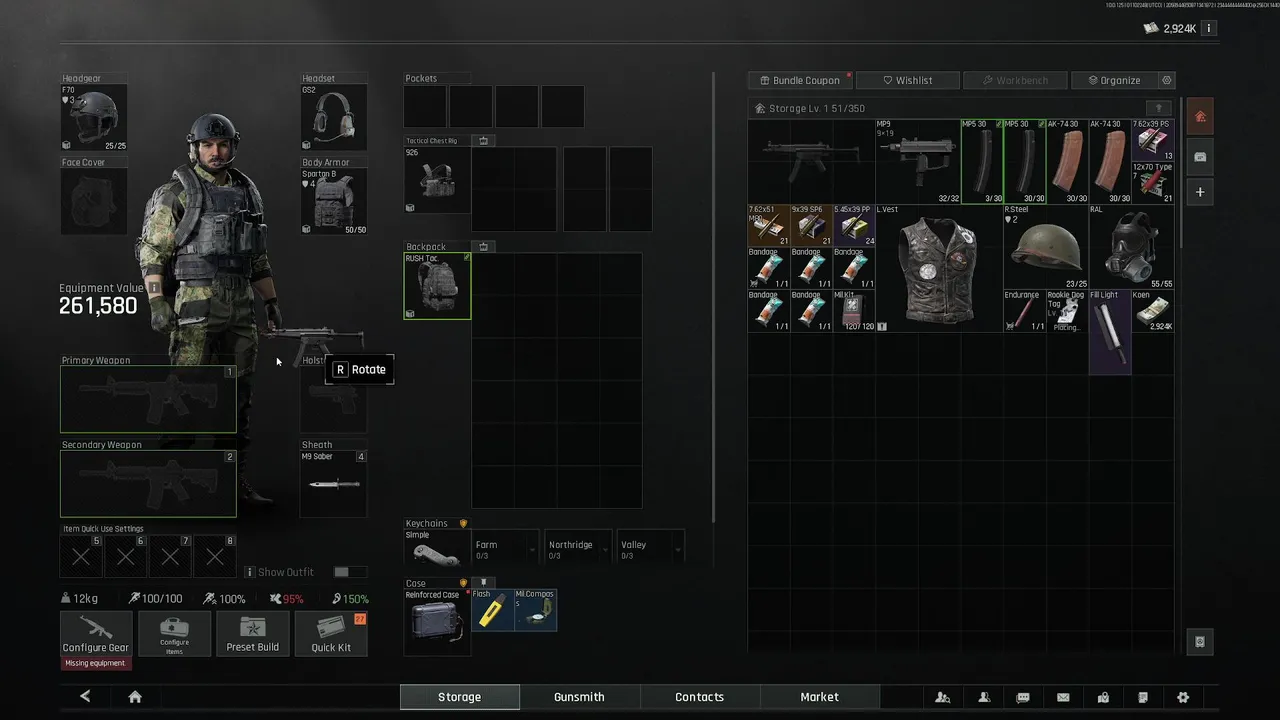Select the F70 headgear helmet

click(x=94, y=118)
